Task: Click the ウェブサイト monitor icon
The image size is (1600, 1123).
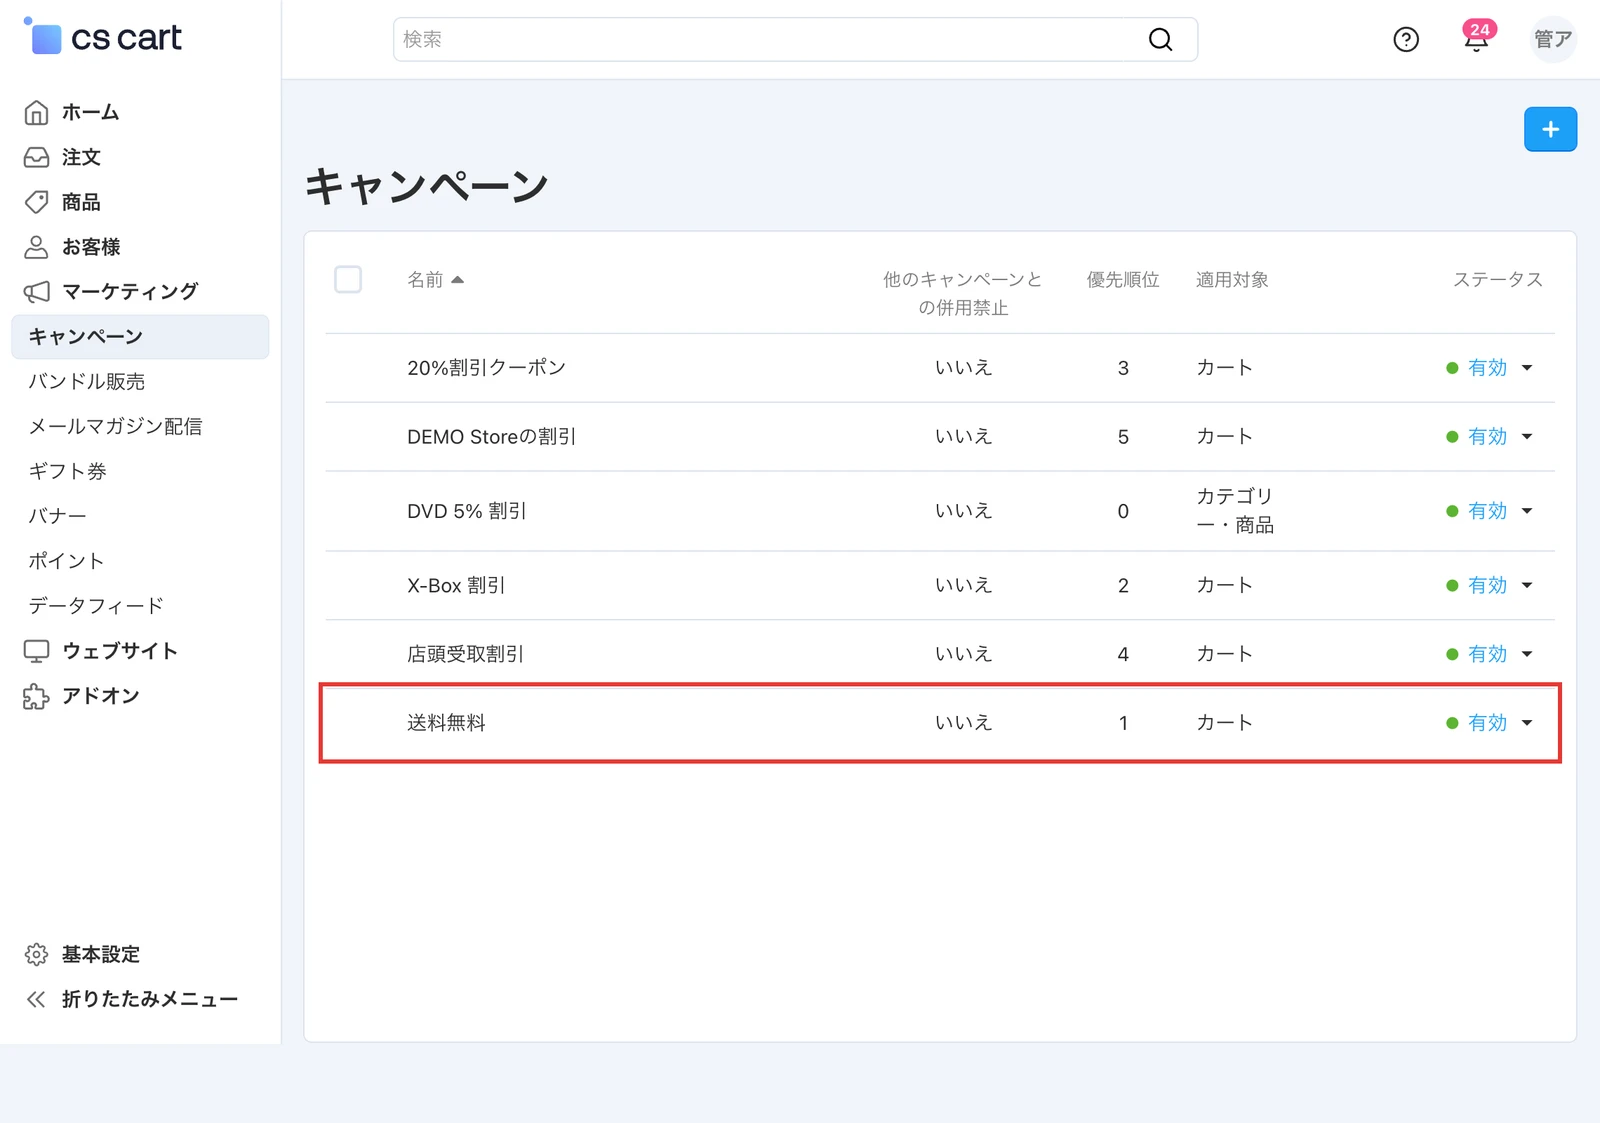Action: click(36, 651)
